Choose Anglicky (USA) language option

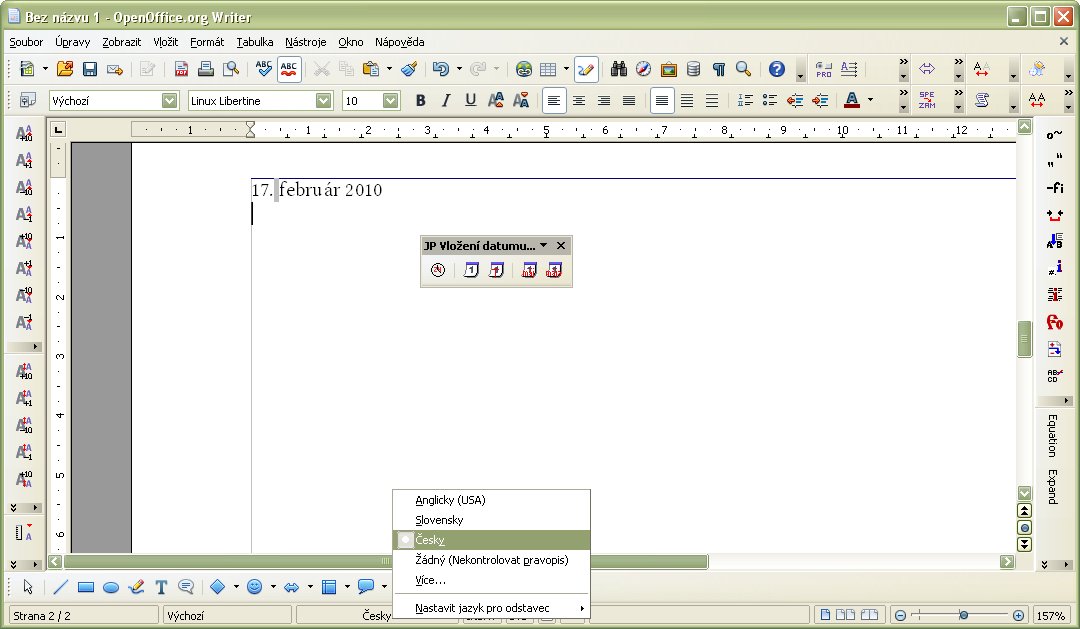[x=491, y=500]
